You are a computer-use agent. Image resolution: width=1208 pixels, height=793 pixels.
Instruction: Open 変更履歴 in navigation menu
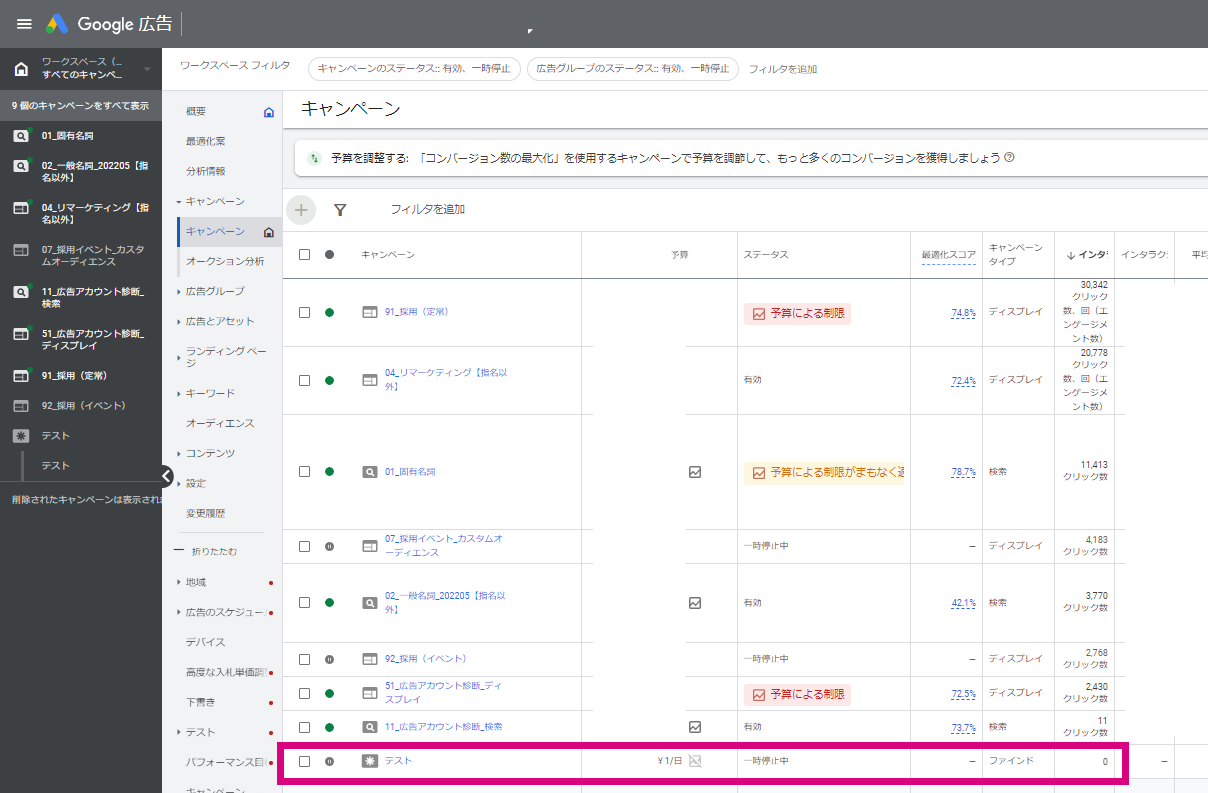(205, 513)
